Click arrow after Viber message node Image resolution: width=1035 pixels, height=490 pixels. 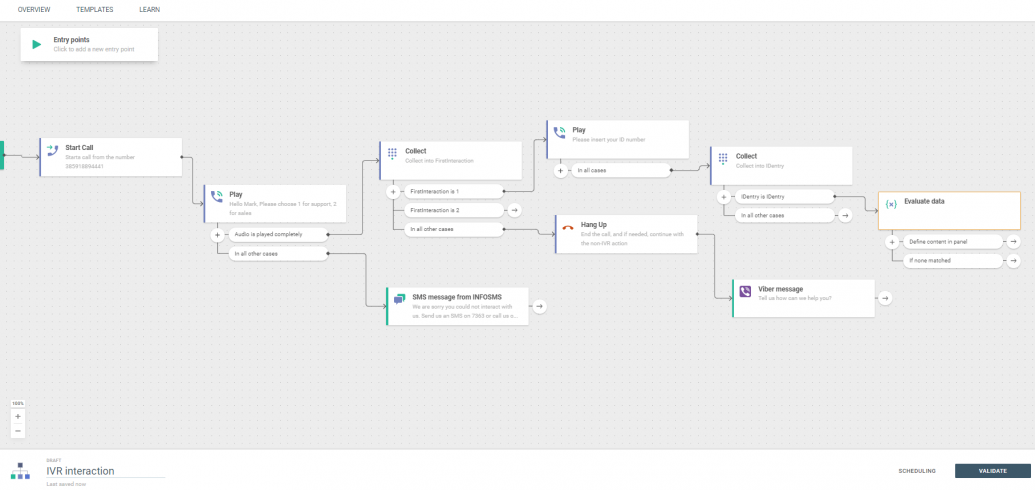[x=885, y=298]
